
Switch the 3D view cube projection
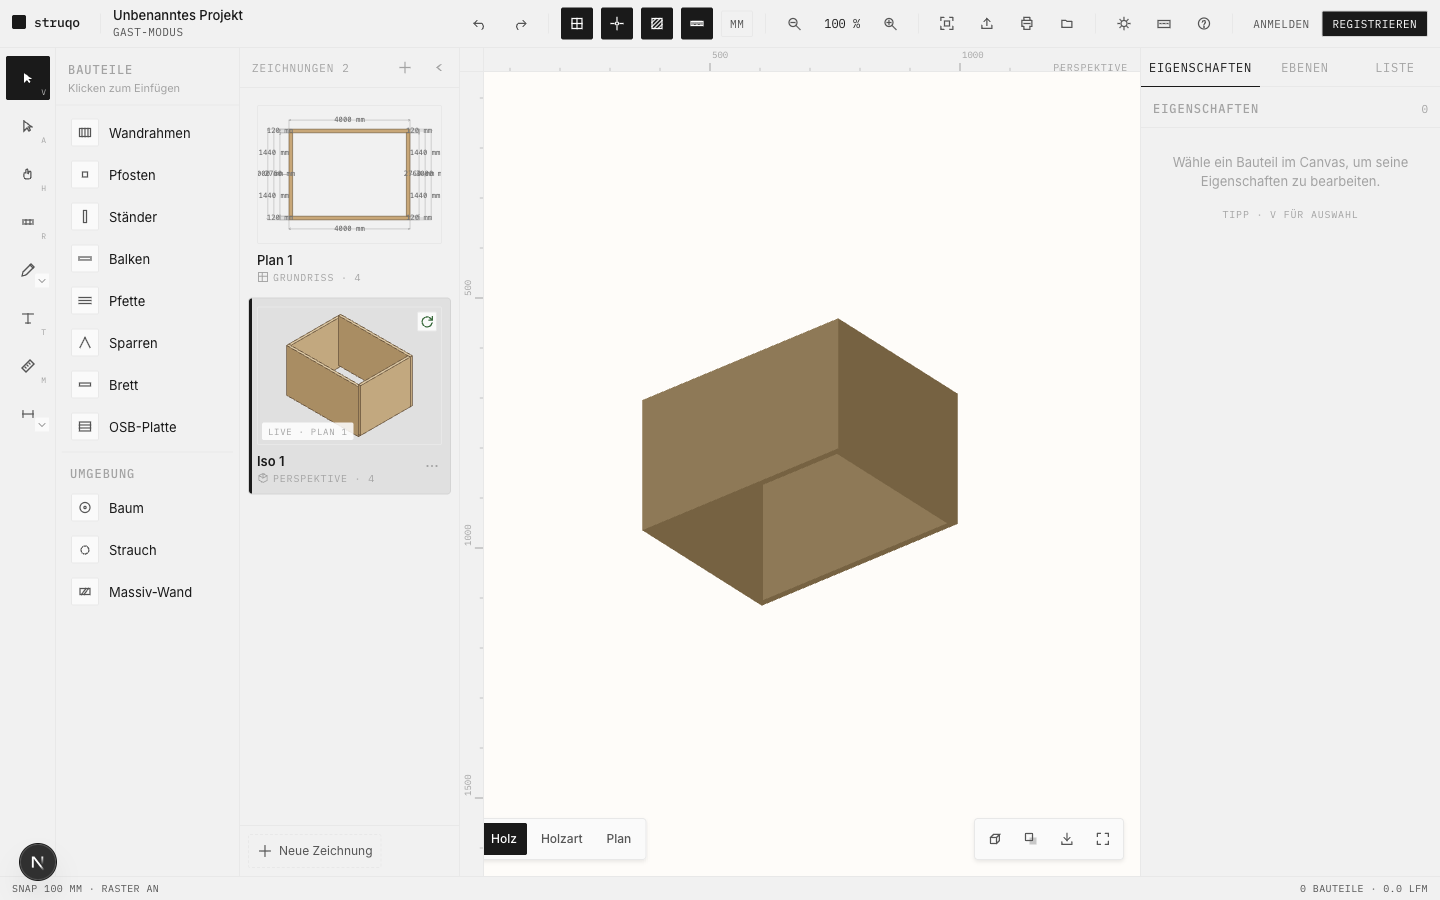tap(995, 839)
